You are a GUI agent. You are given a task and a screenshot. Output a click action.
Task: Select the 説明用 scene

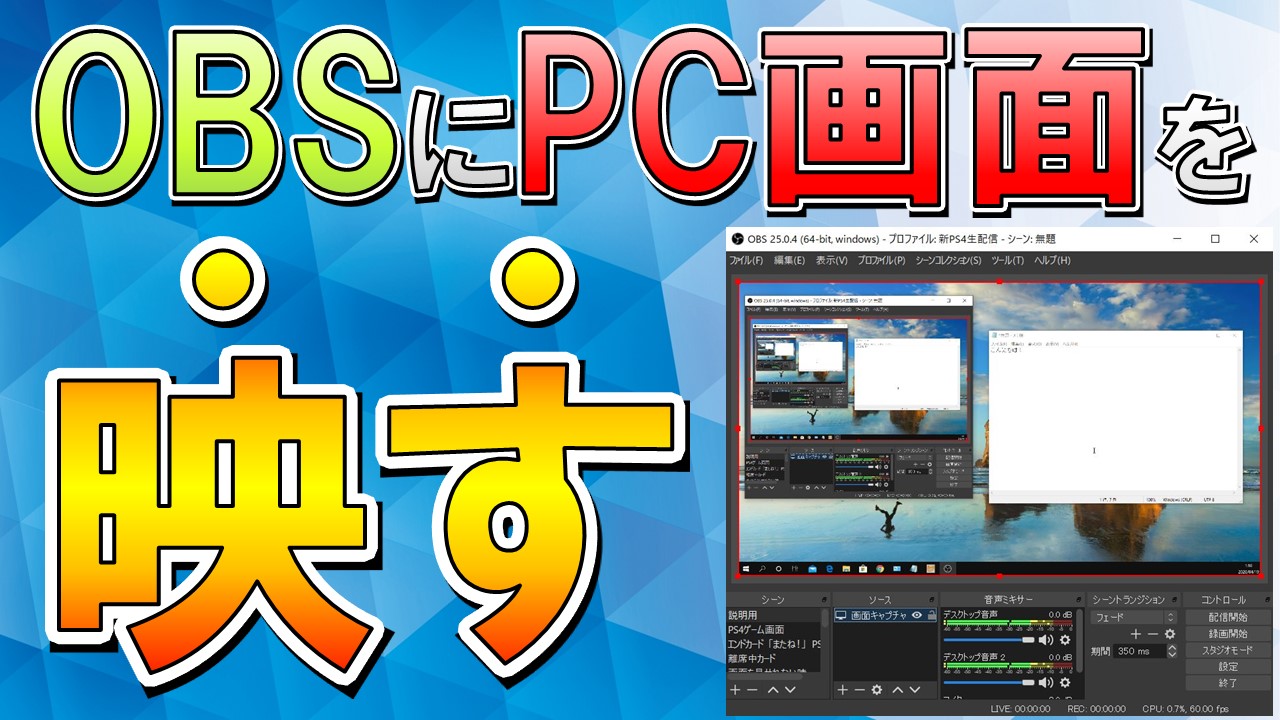[x=774, y=616]
